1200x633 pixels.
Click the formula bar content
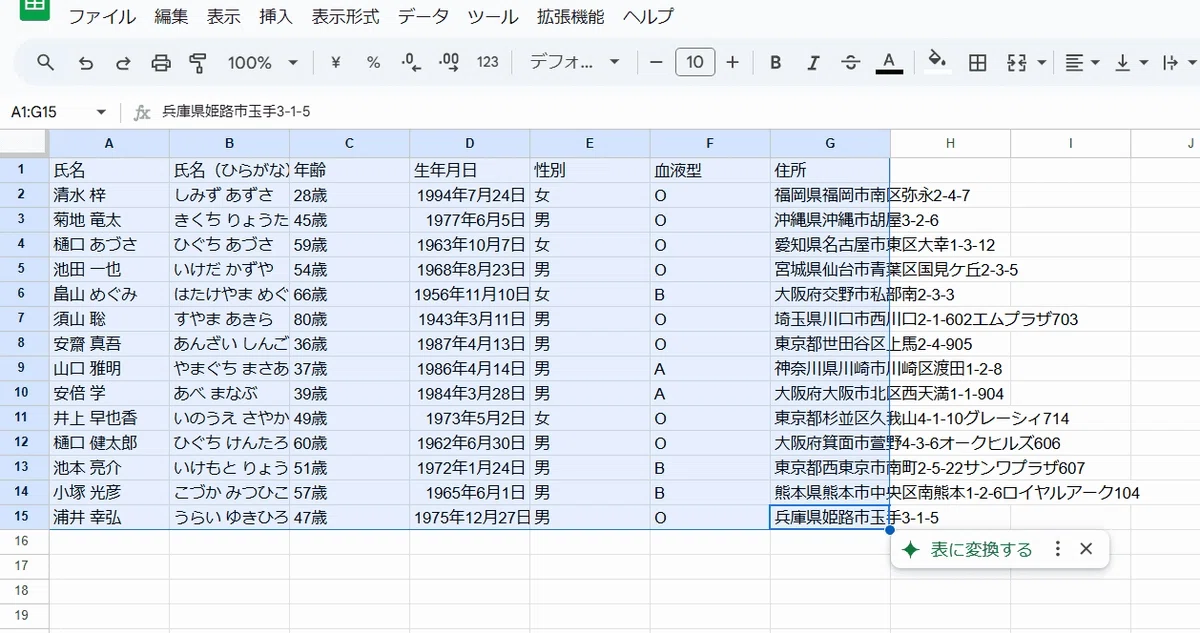tap(236, 112)
